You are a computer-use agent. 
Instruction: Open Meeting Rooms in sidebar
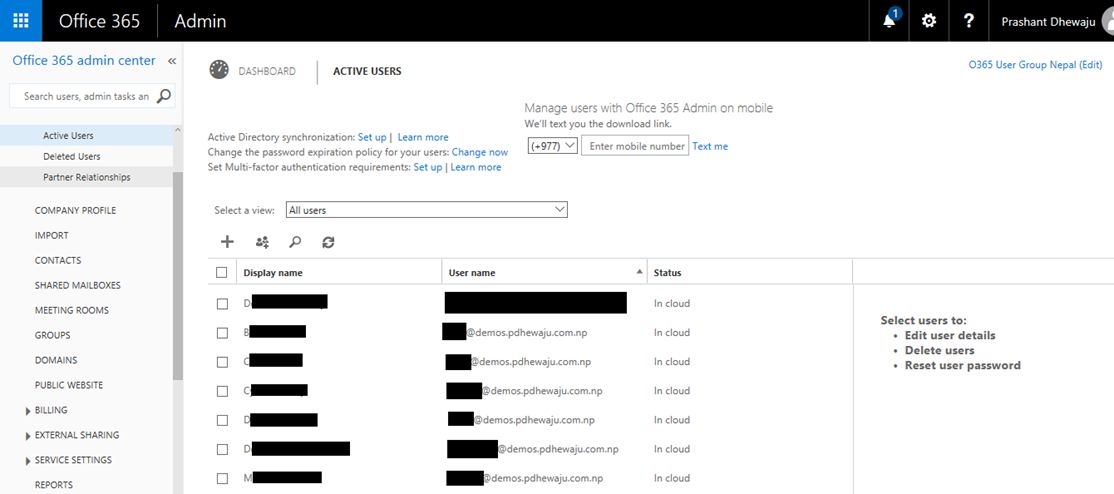(x=72, y=310)
